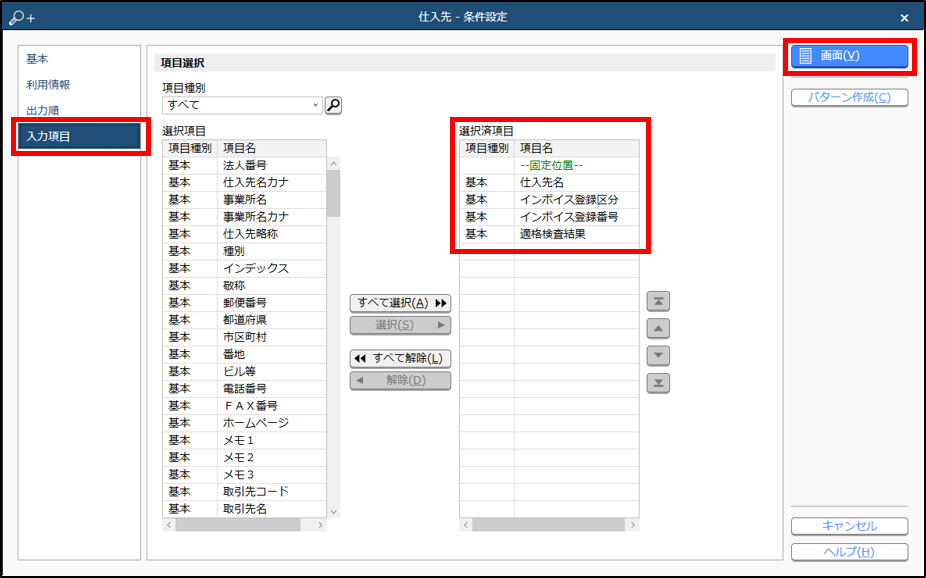
Task: Select インデックス row in list
Action: pos(244,268)
